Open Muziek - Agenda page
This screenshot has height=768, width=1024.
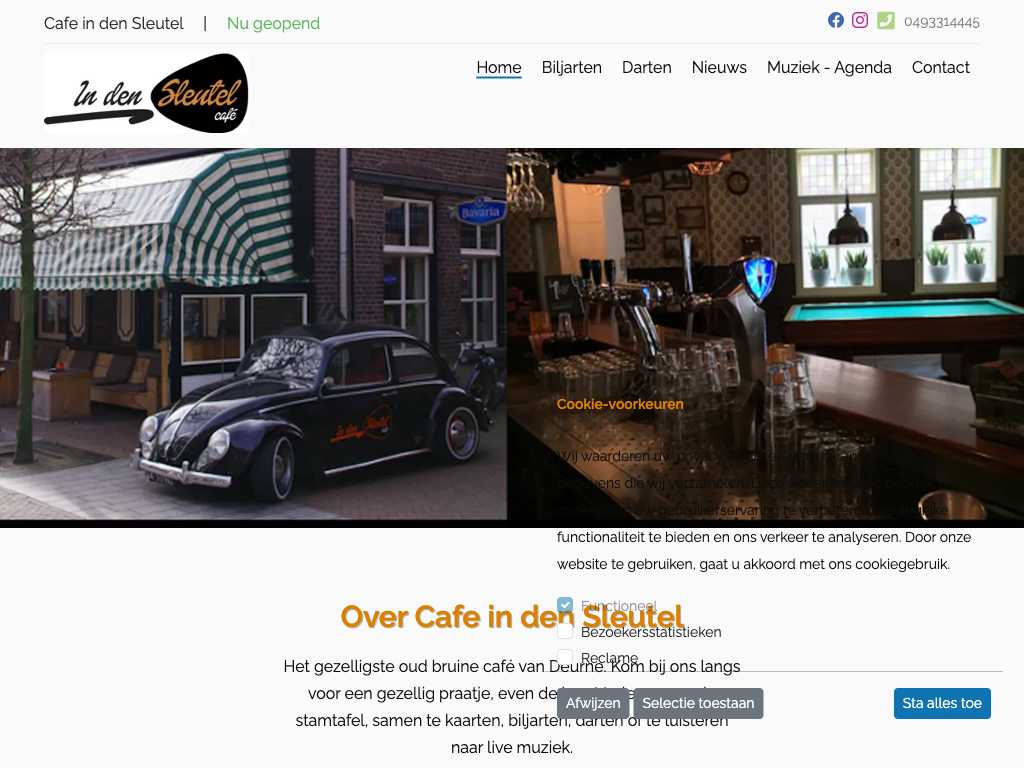coord(829,67)
